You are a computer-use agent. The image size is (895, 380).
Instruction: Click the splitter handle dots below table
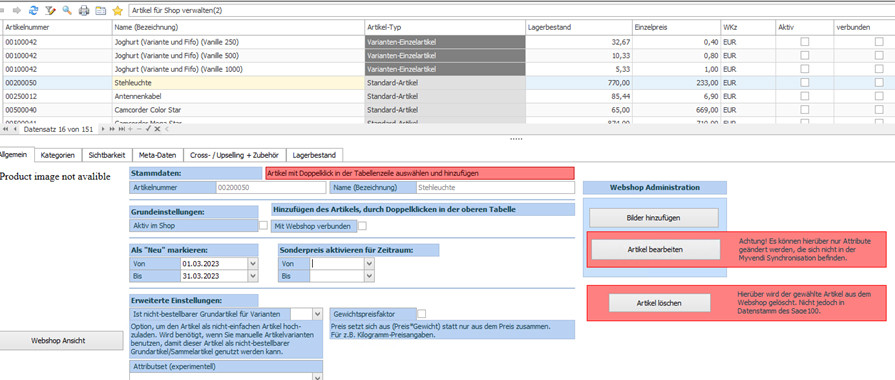pos(516,139)
